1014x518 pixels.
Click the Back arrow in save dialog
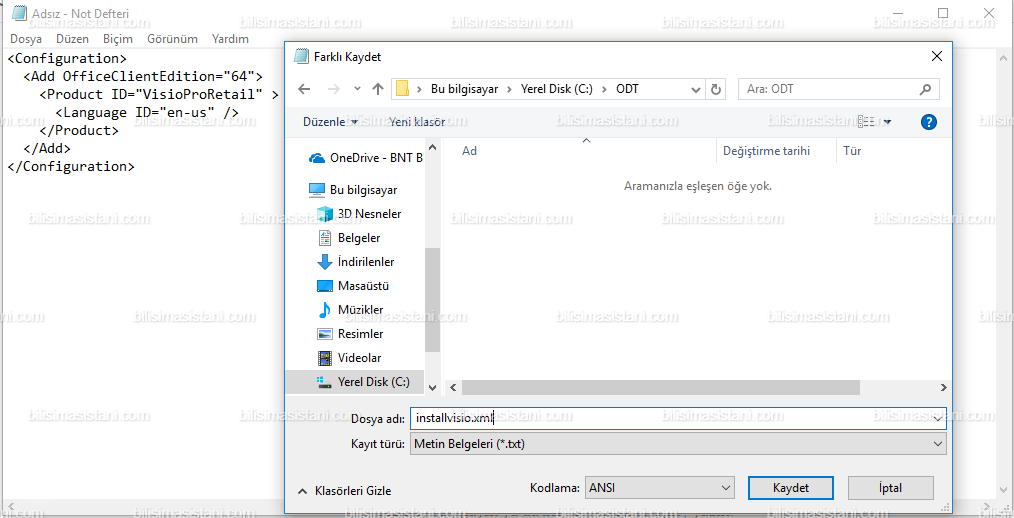coord(304,89)
